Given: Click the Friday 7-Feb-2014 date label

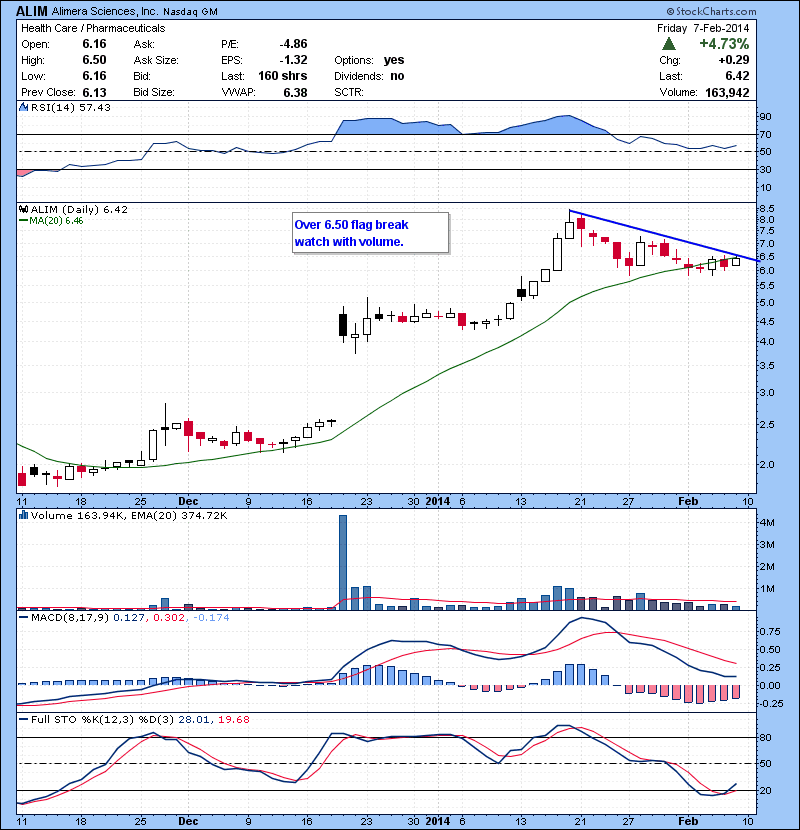Looking at the screenshot, I should pyautogui.click(x=703, y=28).
